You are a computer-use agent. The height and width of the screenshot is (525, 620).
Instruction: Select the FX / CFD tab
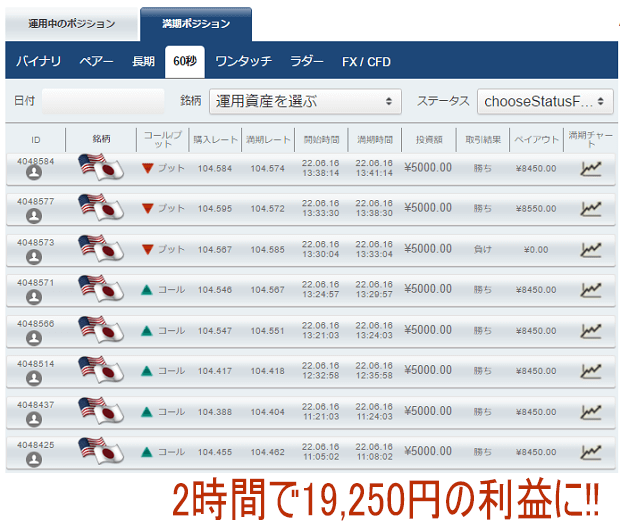click(366, 62)
